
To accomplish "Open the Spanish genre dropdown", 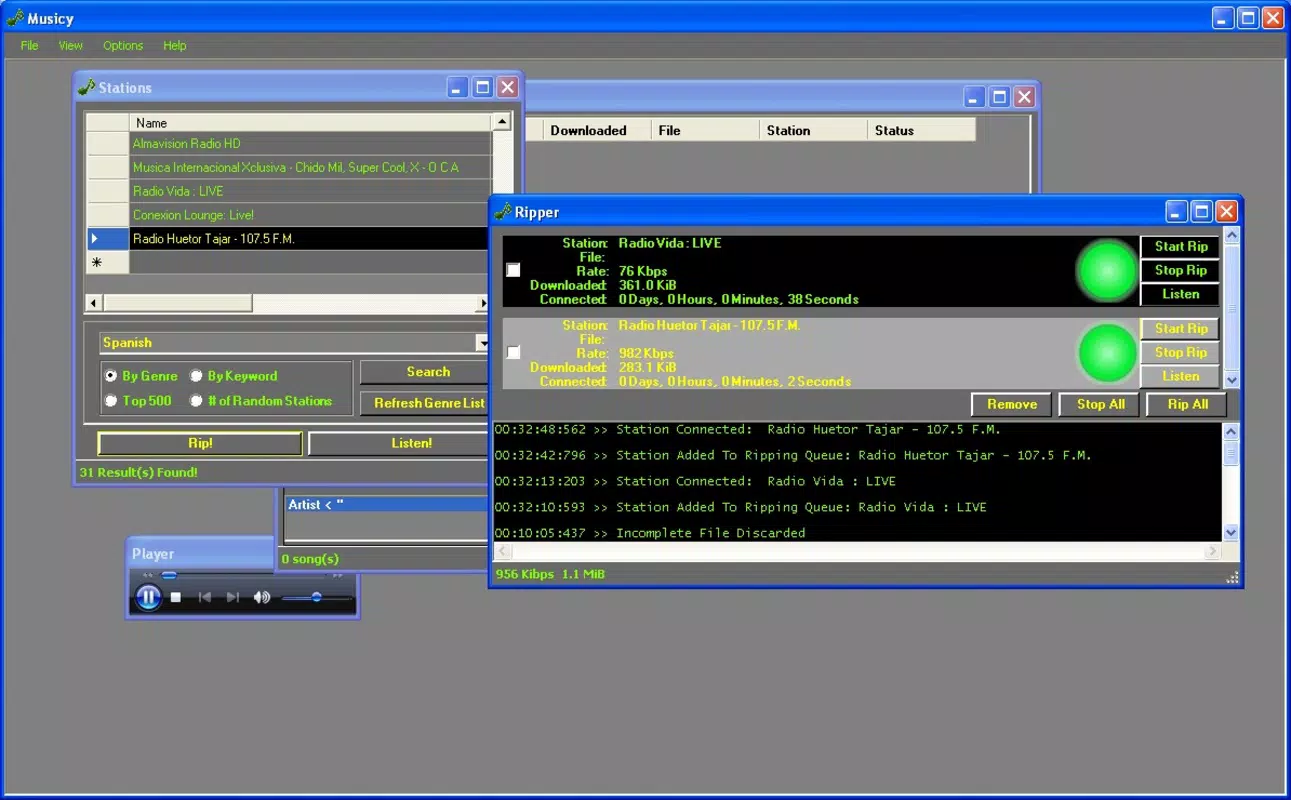I will (x=482, y=343).
